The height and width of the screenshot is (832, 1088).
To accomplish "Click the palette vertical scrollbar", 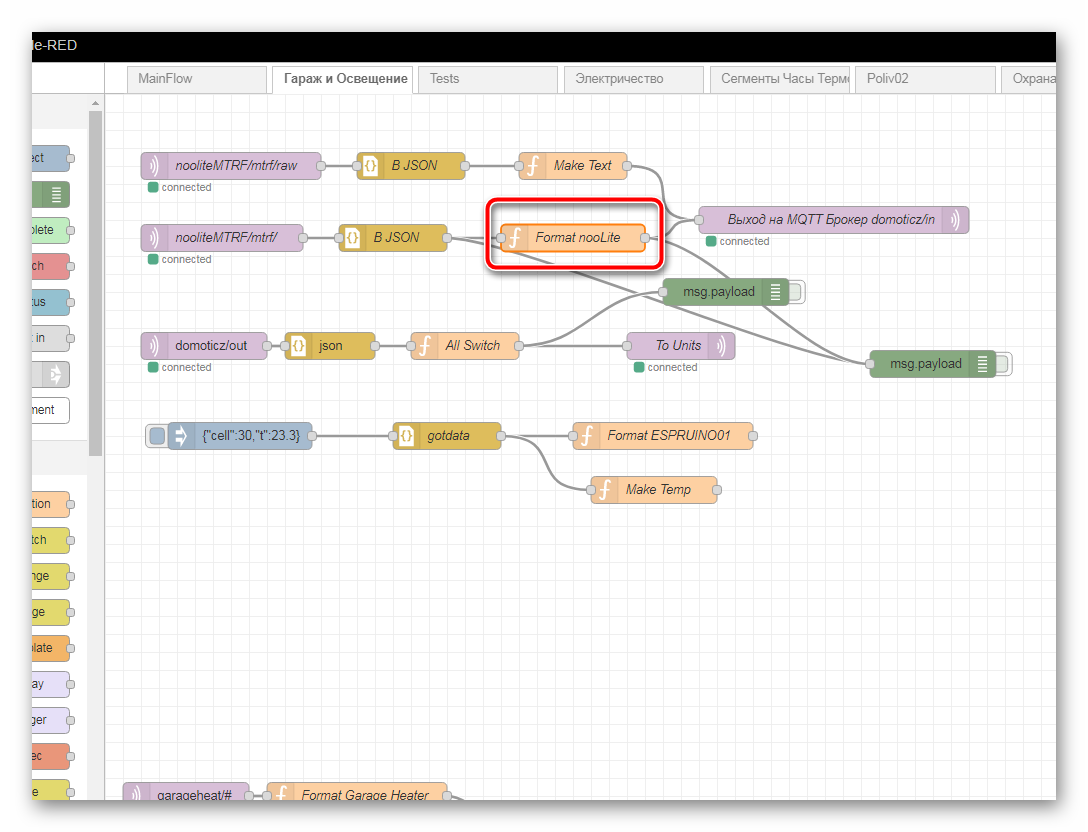I will click(96, 280).
